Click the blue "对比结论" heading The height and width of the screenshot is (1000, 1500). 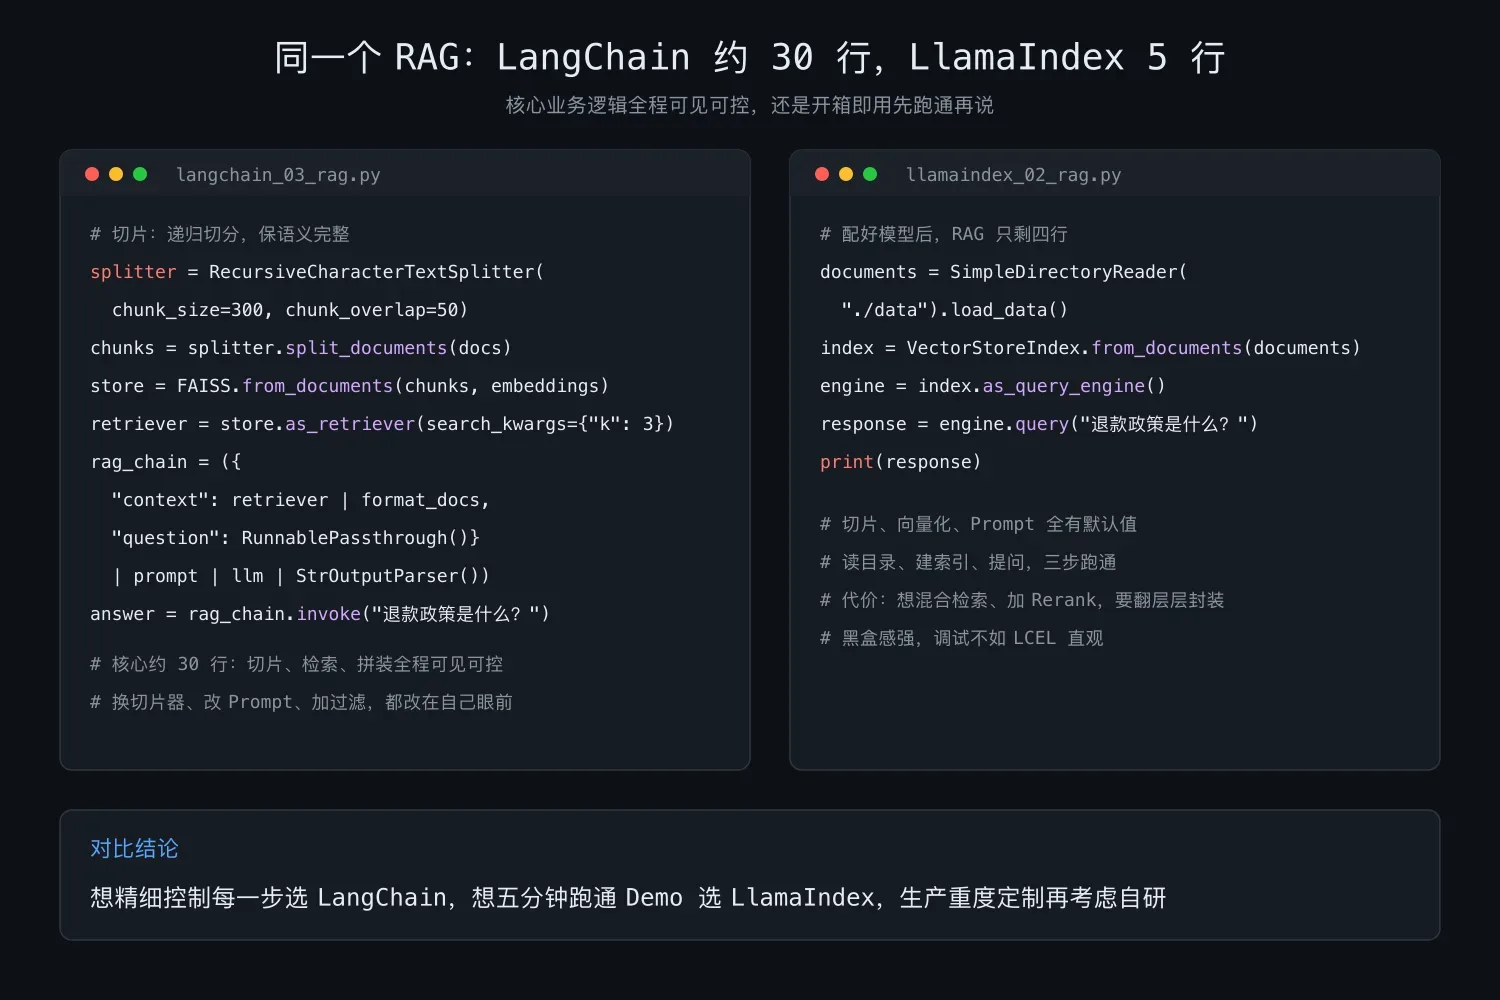click(x=134, y=848)
